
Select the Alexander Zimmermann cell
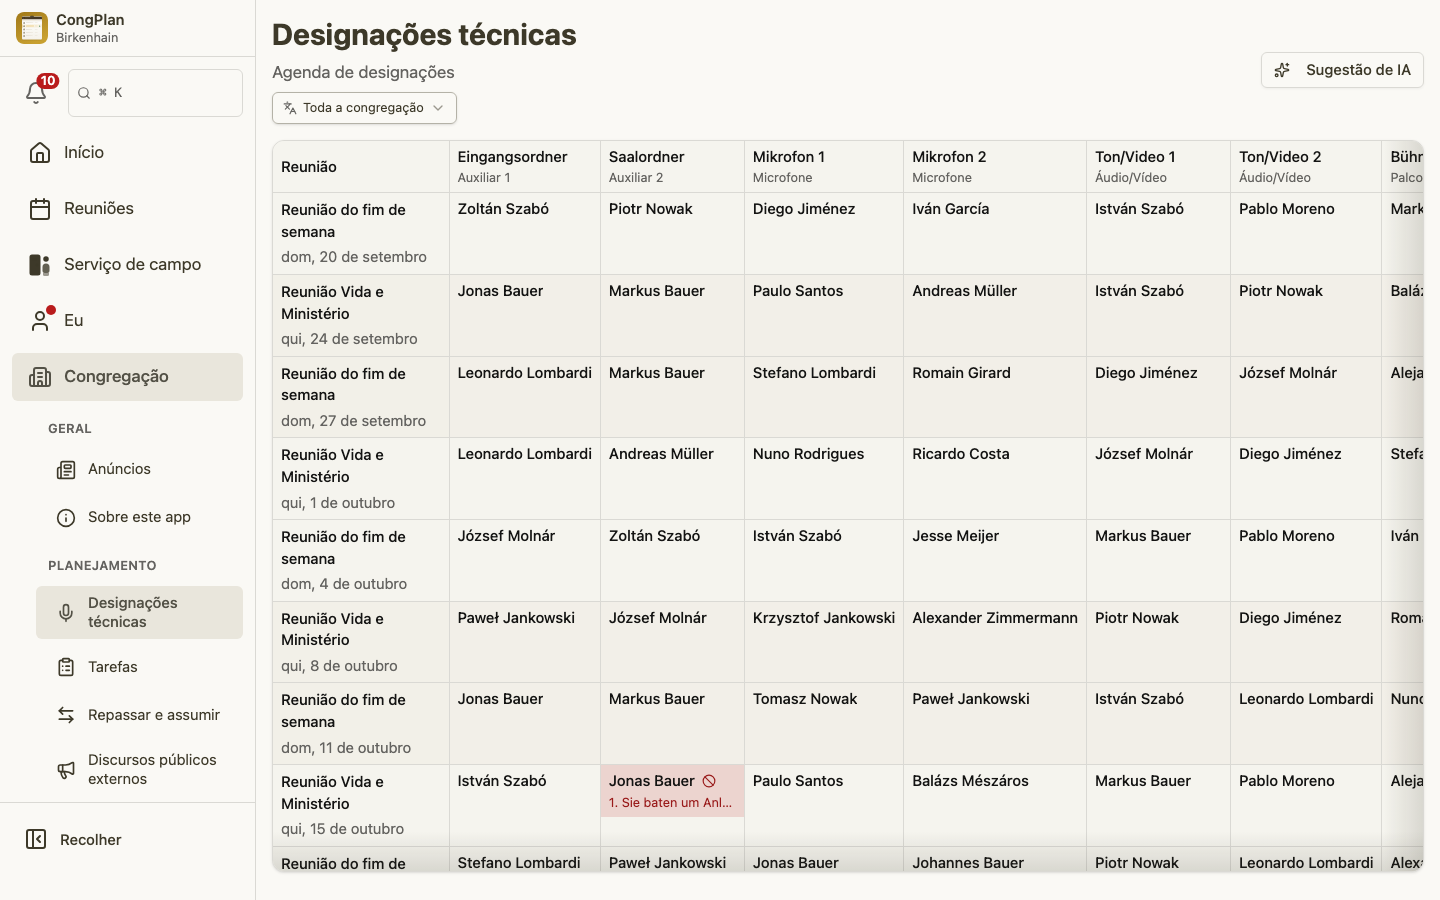coord(995,642)
